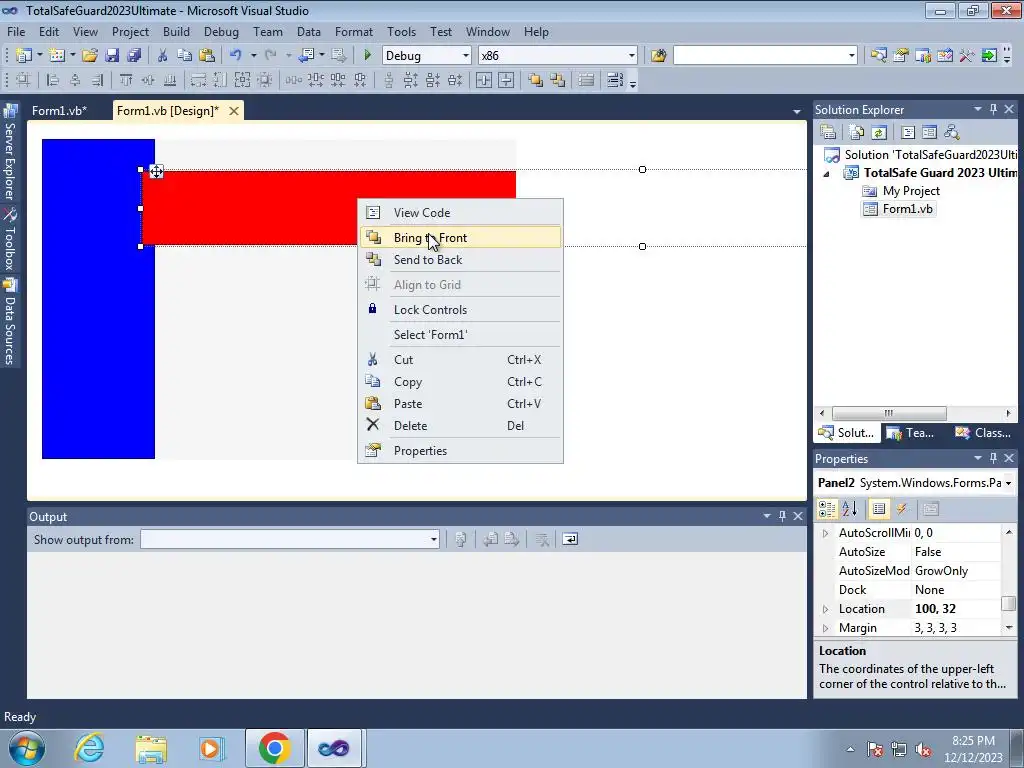Show events via the lightning bolt icon
1024x768 pixels.
[x=902, y=509]
